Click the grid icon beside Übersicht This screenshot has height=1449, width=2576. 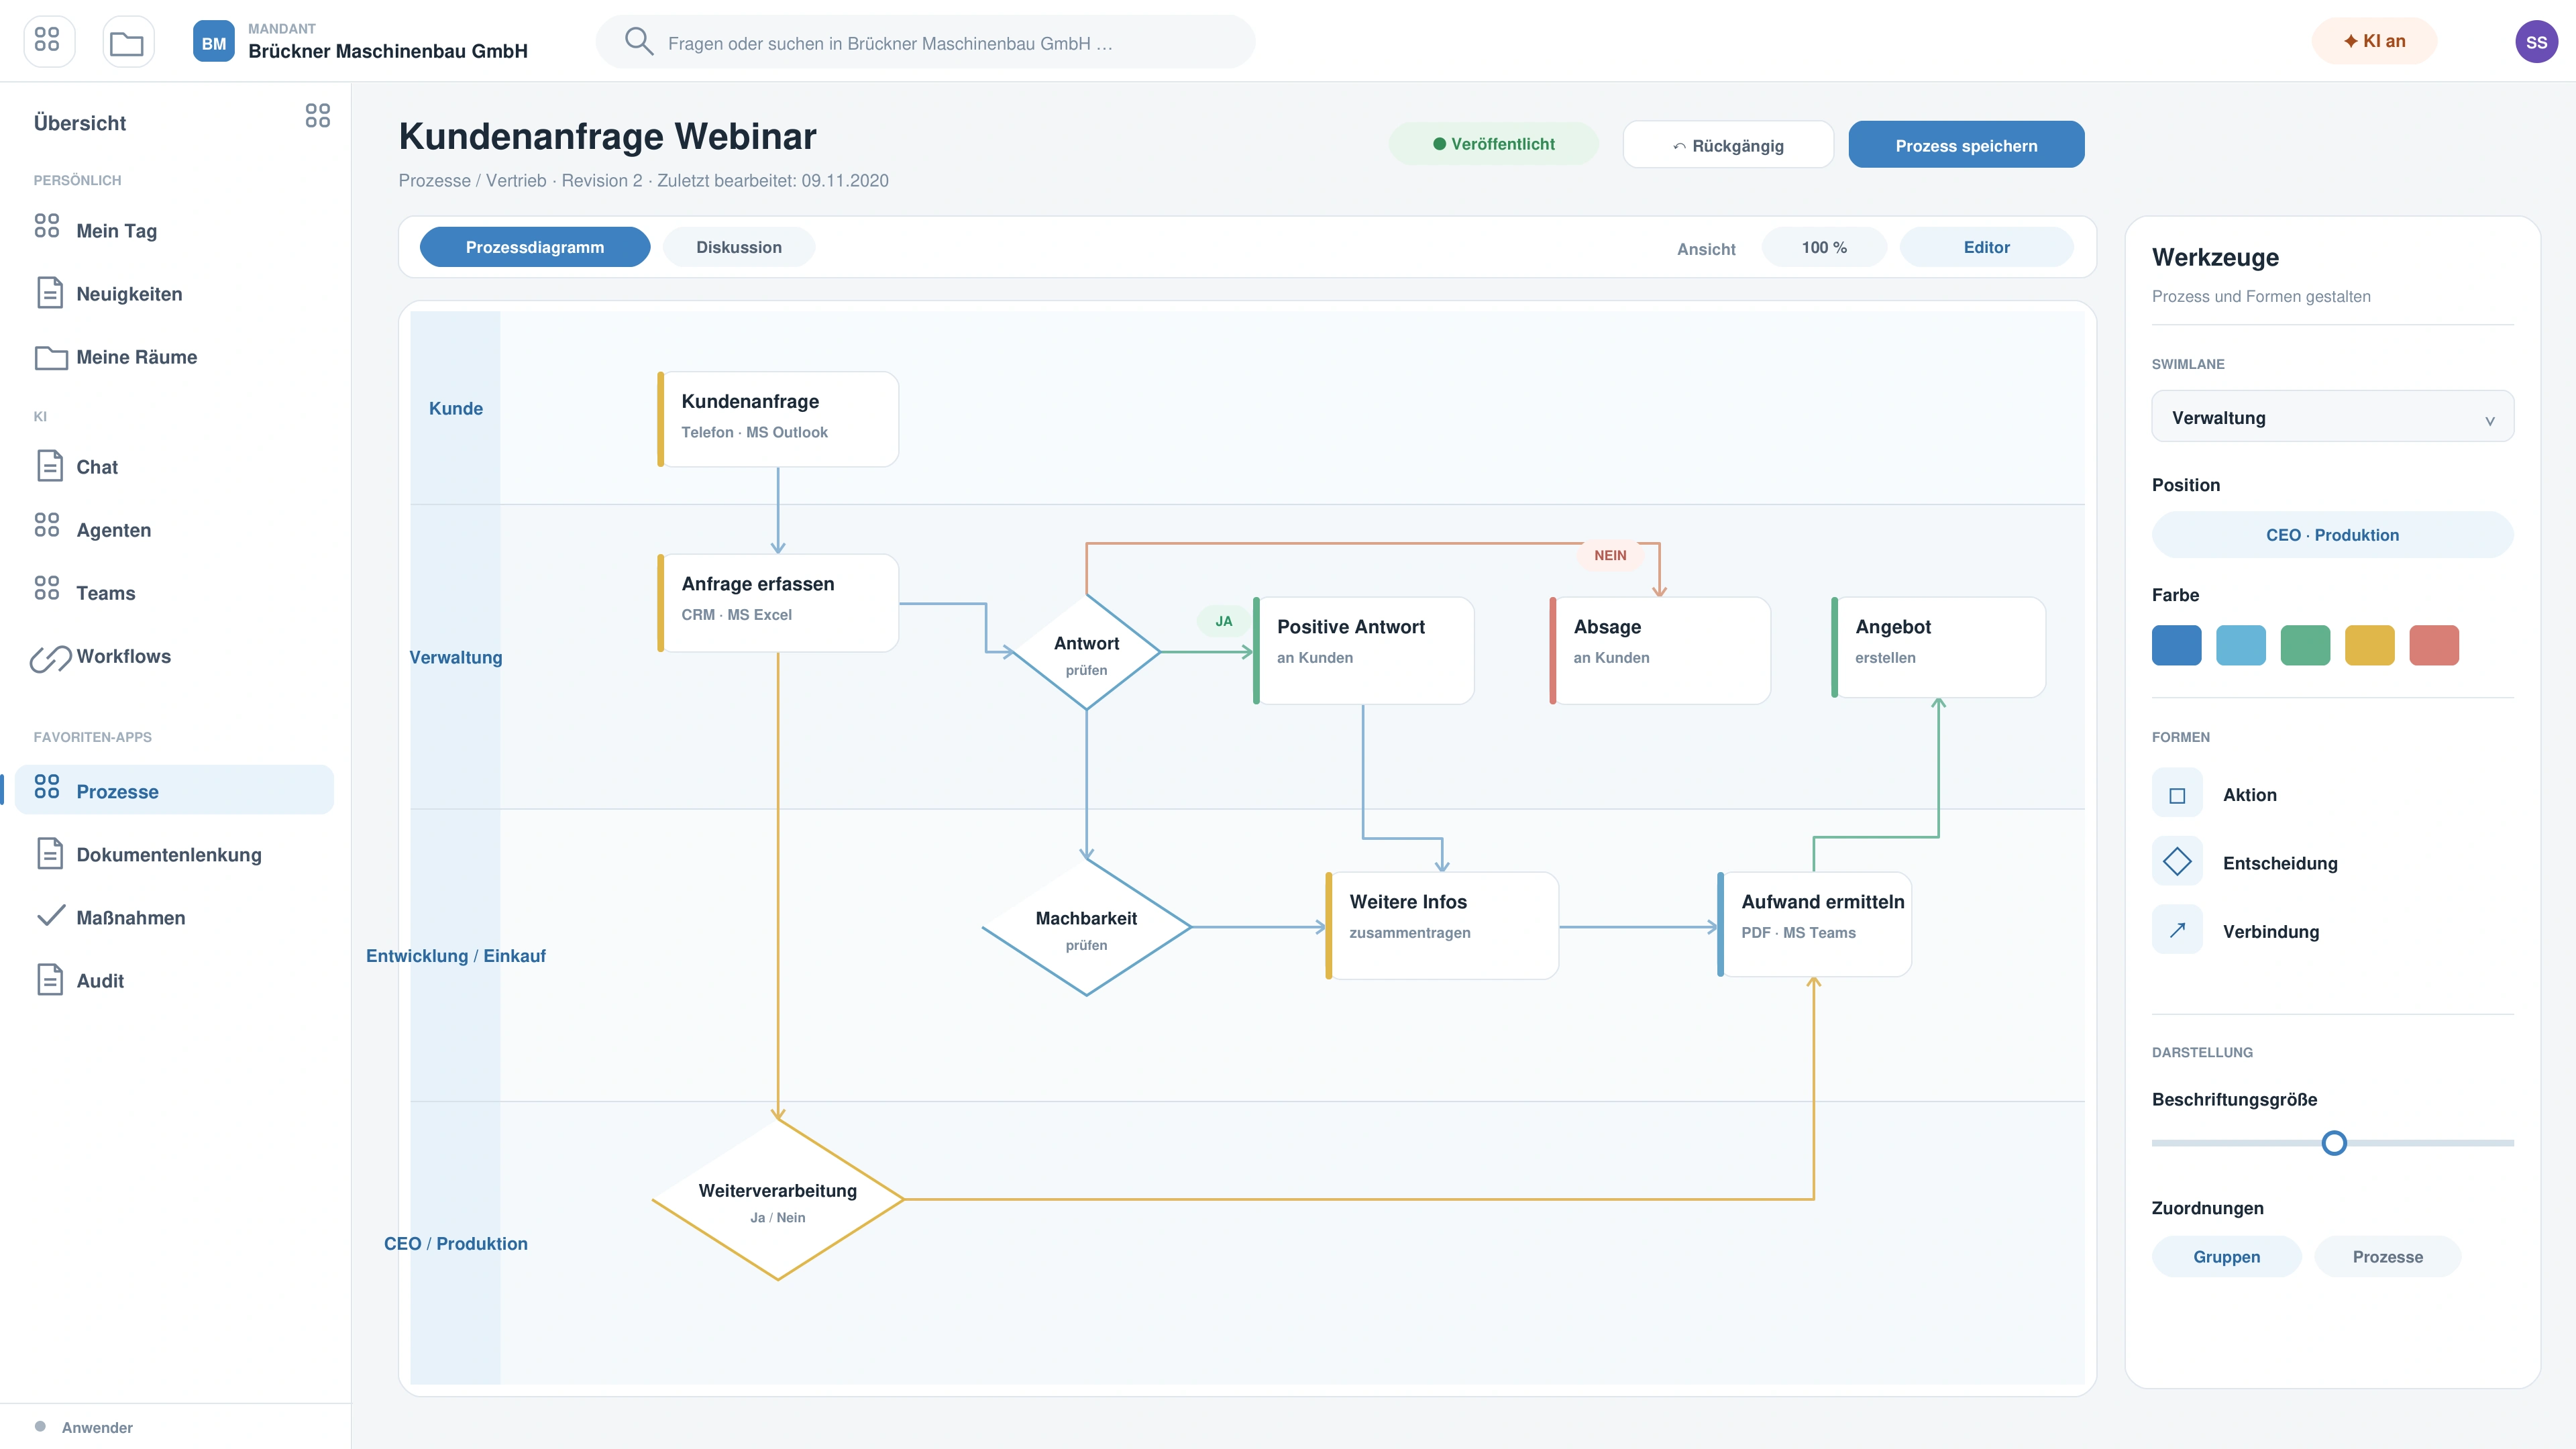(x=318, y=116)
